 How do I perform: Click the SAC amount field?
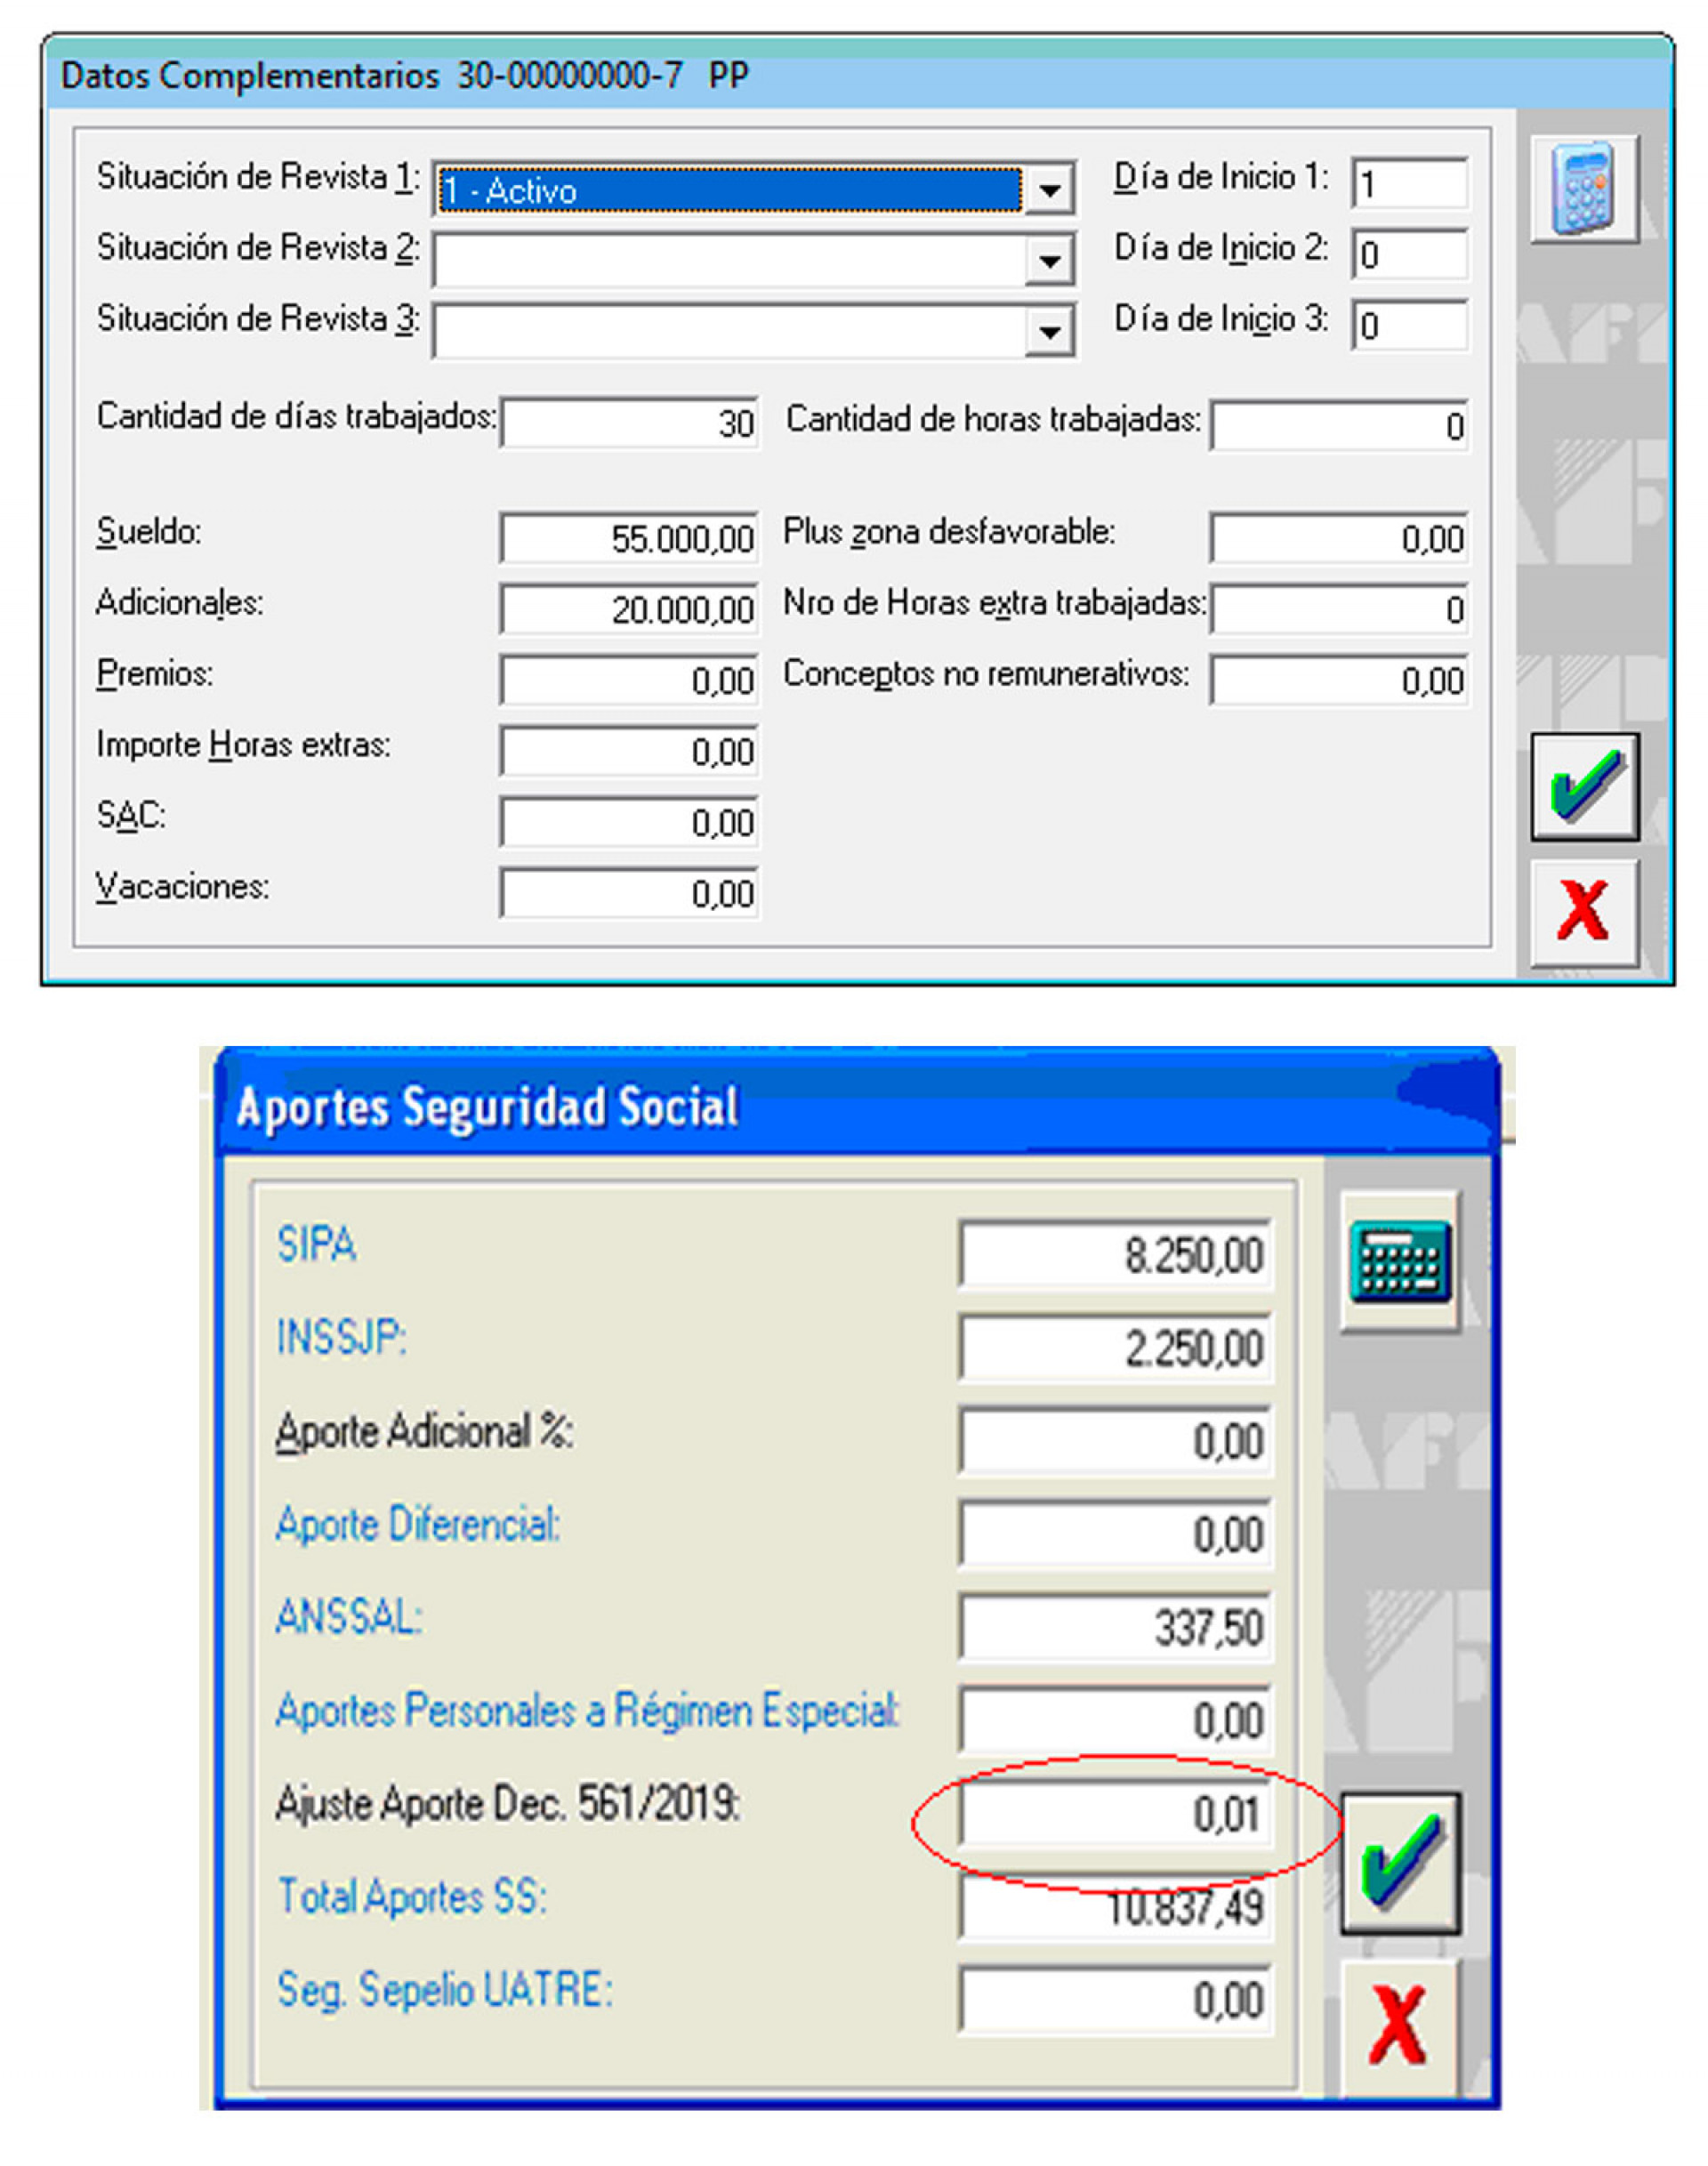point(629,822)
